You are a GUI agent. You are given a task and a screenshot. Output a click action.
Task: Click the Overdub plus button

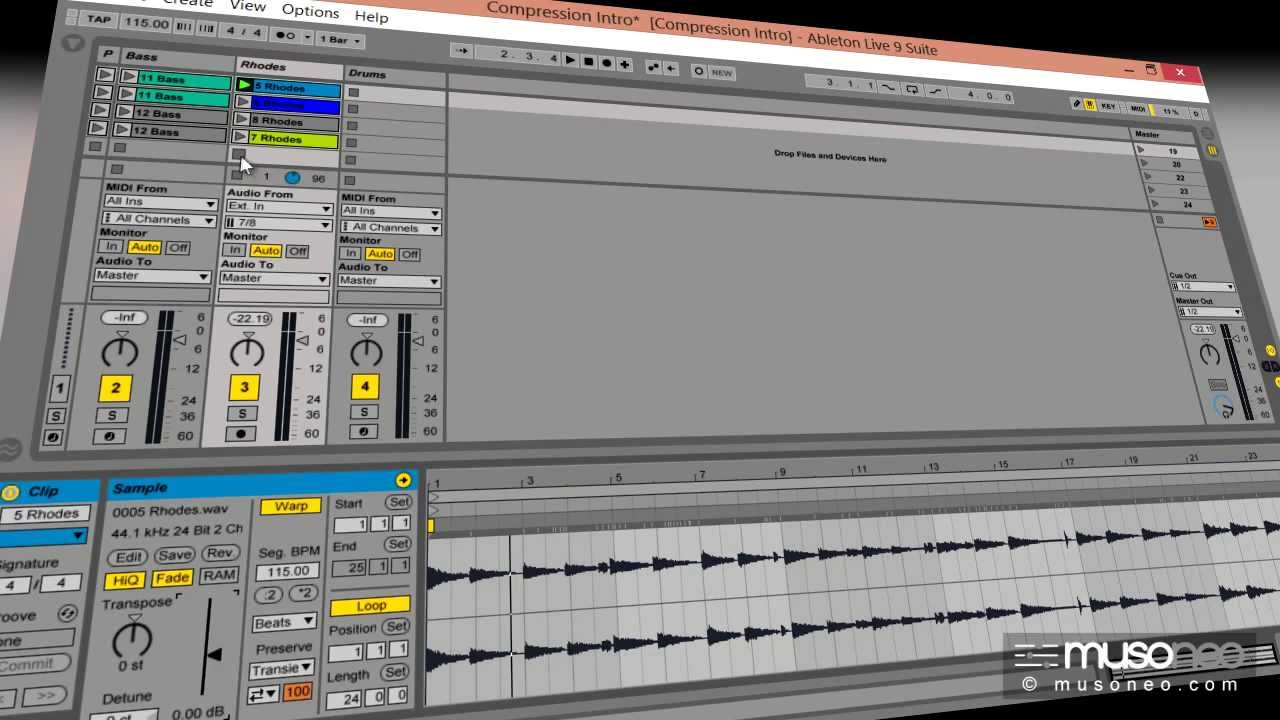(x=625, y=64)
